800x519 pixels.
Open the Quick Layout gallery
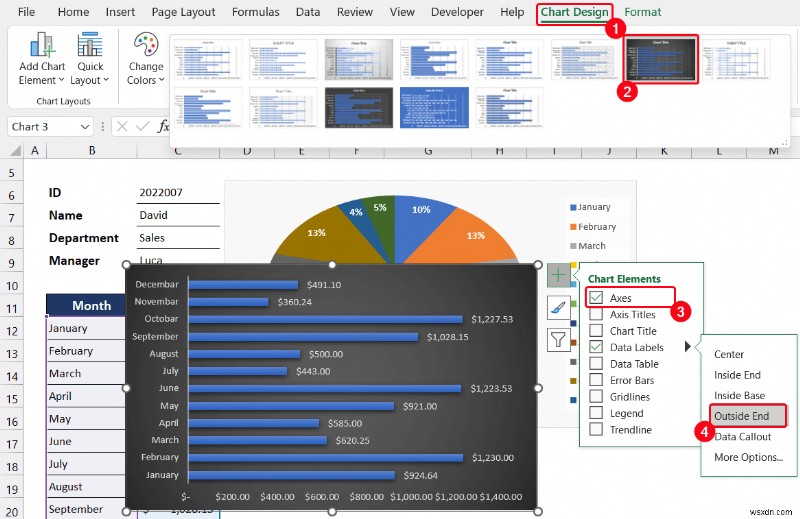point(90,59)
